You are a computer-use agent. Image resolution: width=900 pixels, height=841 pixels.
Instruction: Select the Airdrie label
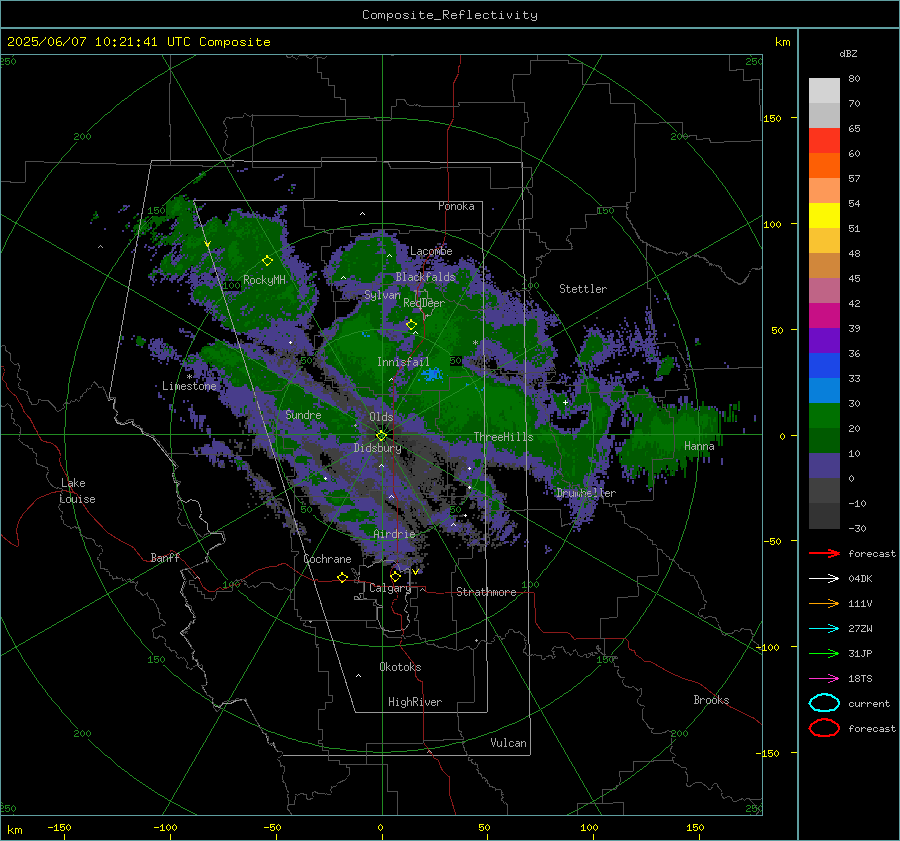pyautogui.click(x=394, y=534)
